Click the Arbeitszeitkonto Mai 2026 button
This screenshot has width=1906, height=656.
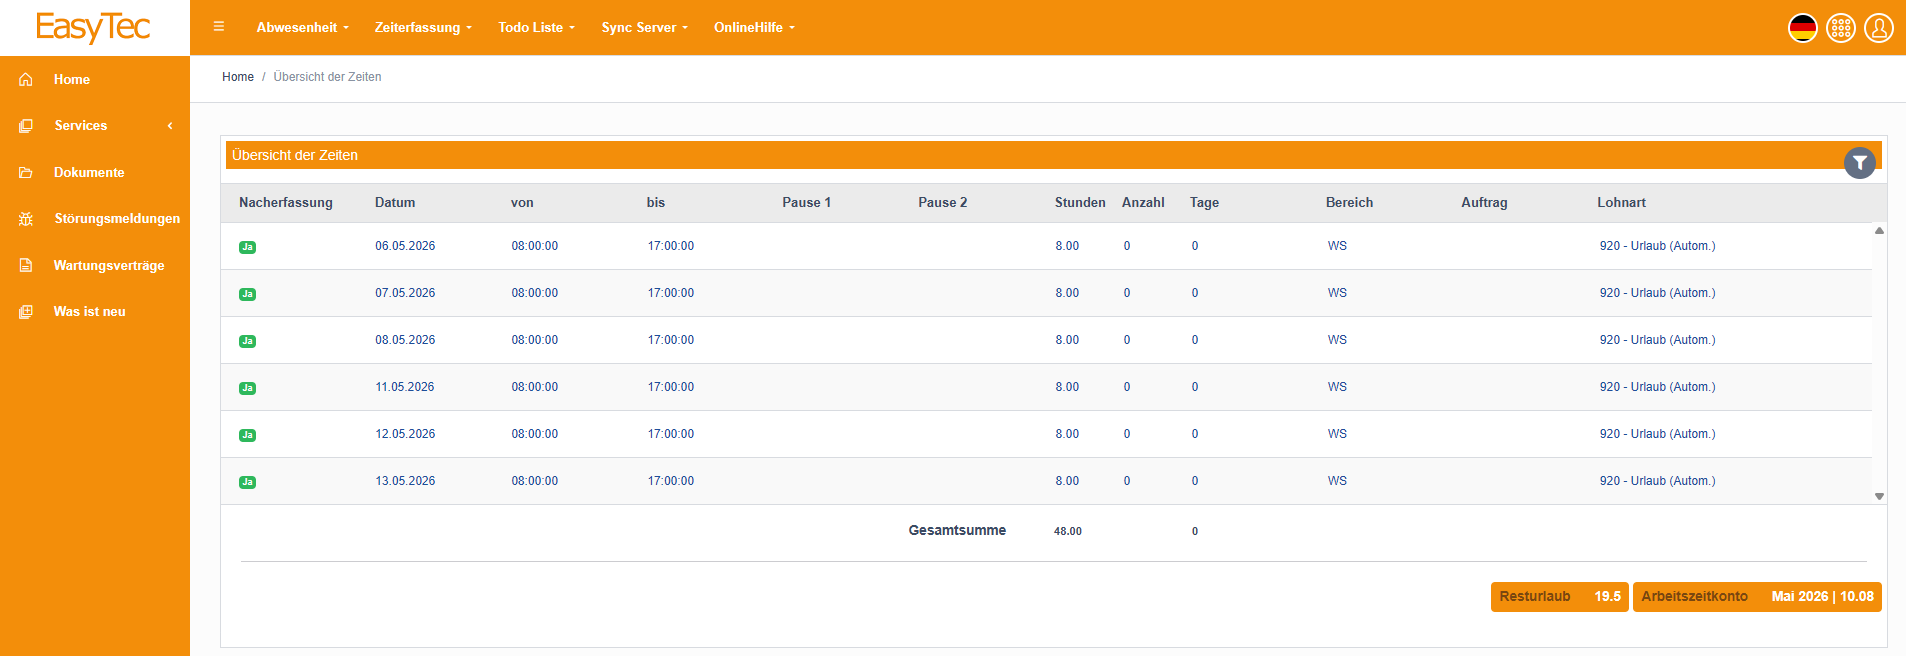[1757, 597]
